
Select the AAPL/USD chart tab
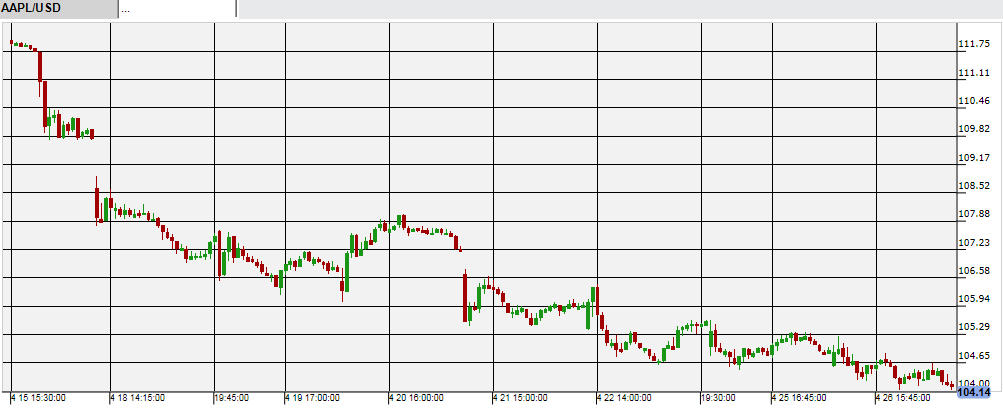click(x=58, y=8)
